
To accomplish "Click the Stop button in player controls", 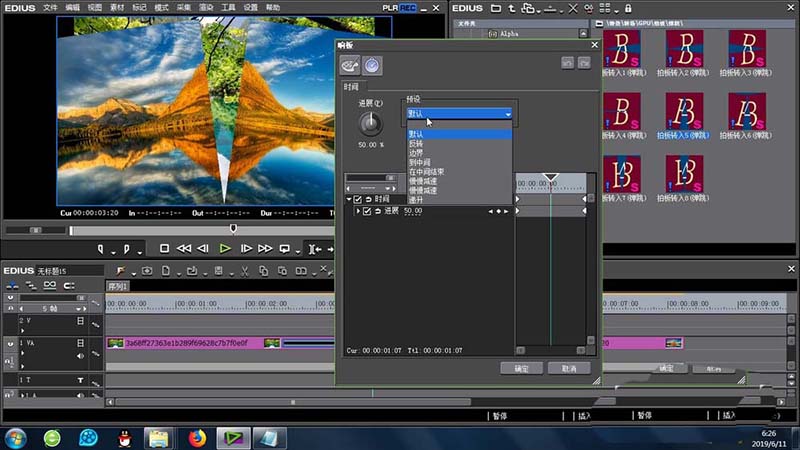I will pos(164,248).
